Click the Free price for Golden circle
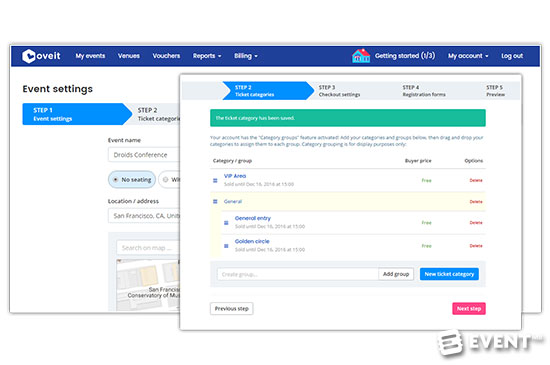 tap(427, 246)
